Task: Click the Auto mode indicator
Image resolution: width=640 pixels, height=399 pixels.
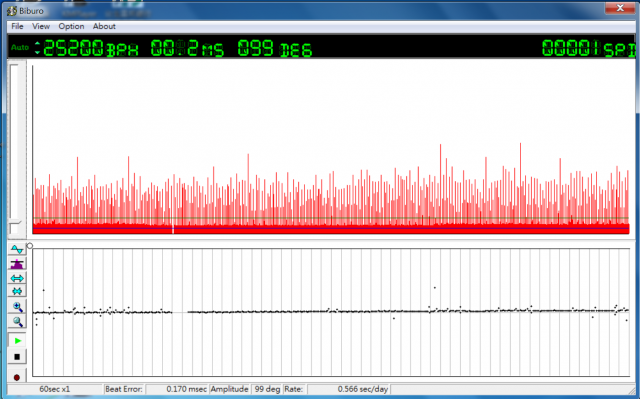Action: pos(20,47)
